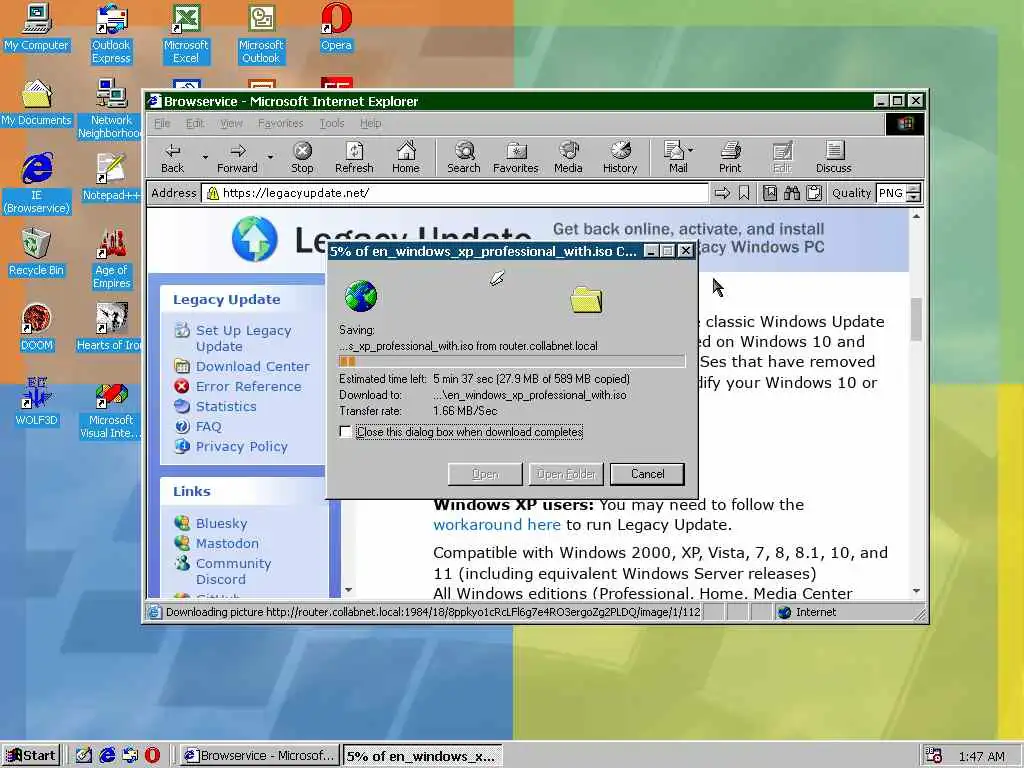Open the Back button history dropdown arrow
This screenshot has width=1024, height=768.
point(204,157)
